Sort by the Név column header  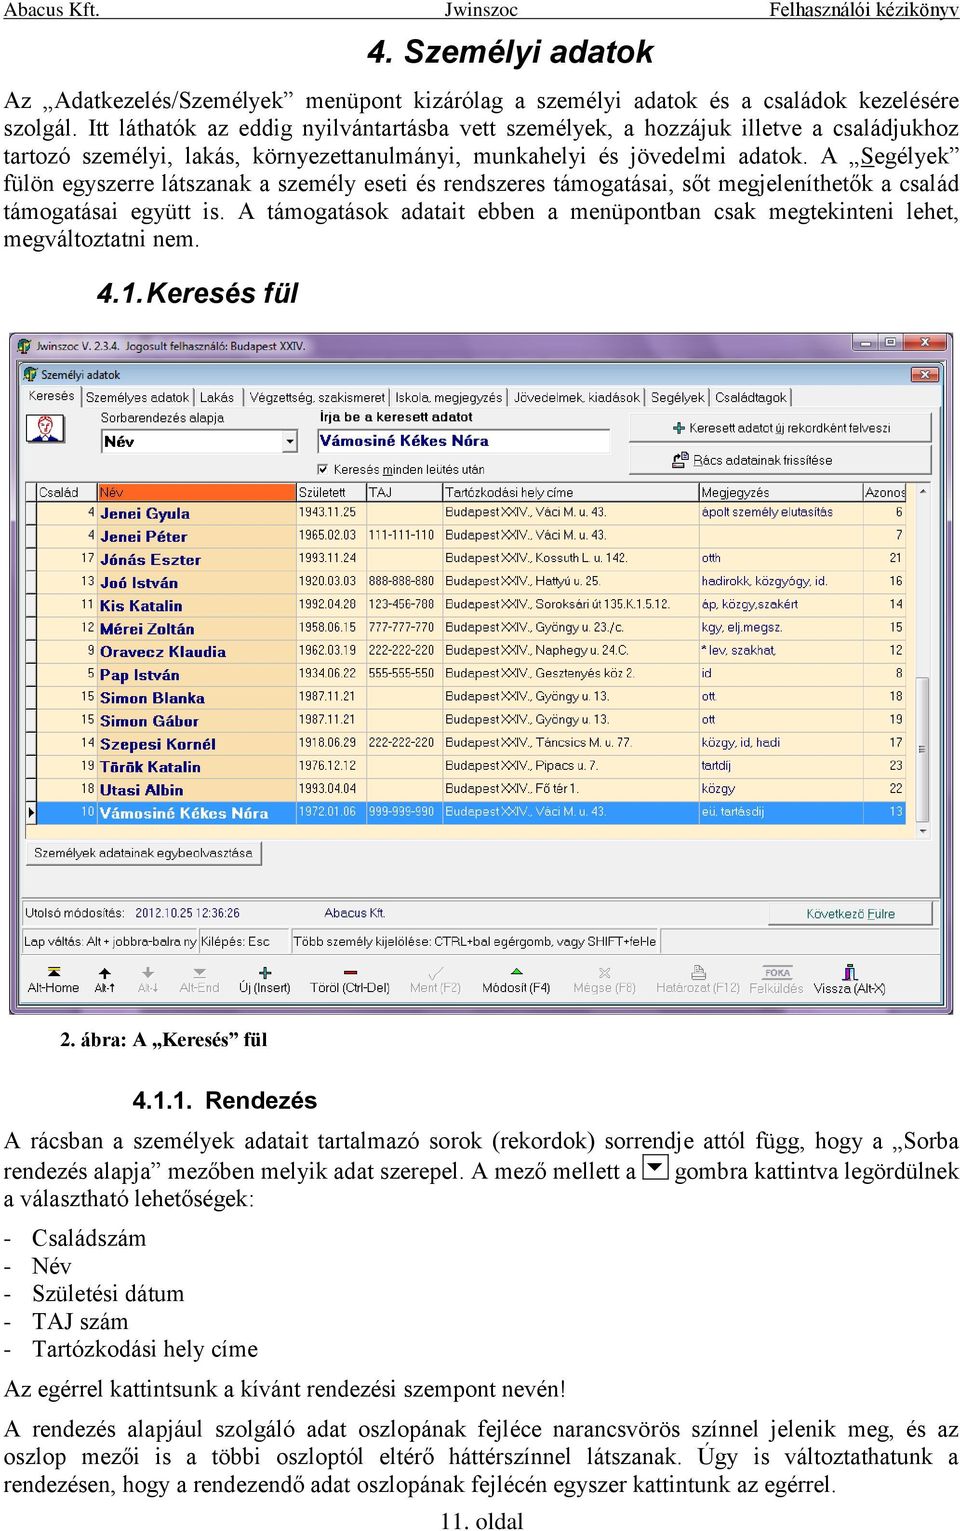click(196, 492)
